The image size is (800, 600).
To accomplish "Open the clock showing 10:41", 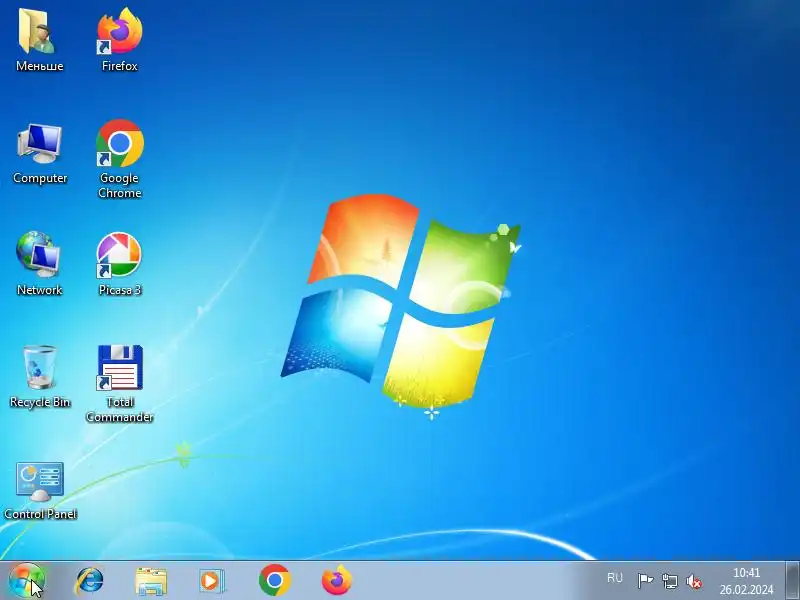I will coord(746,572).
